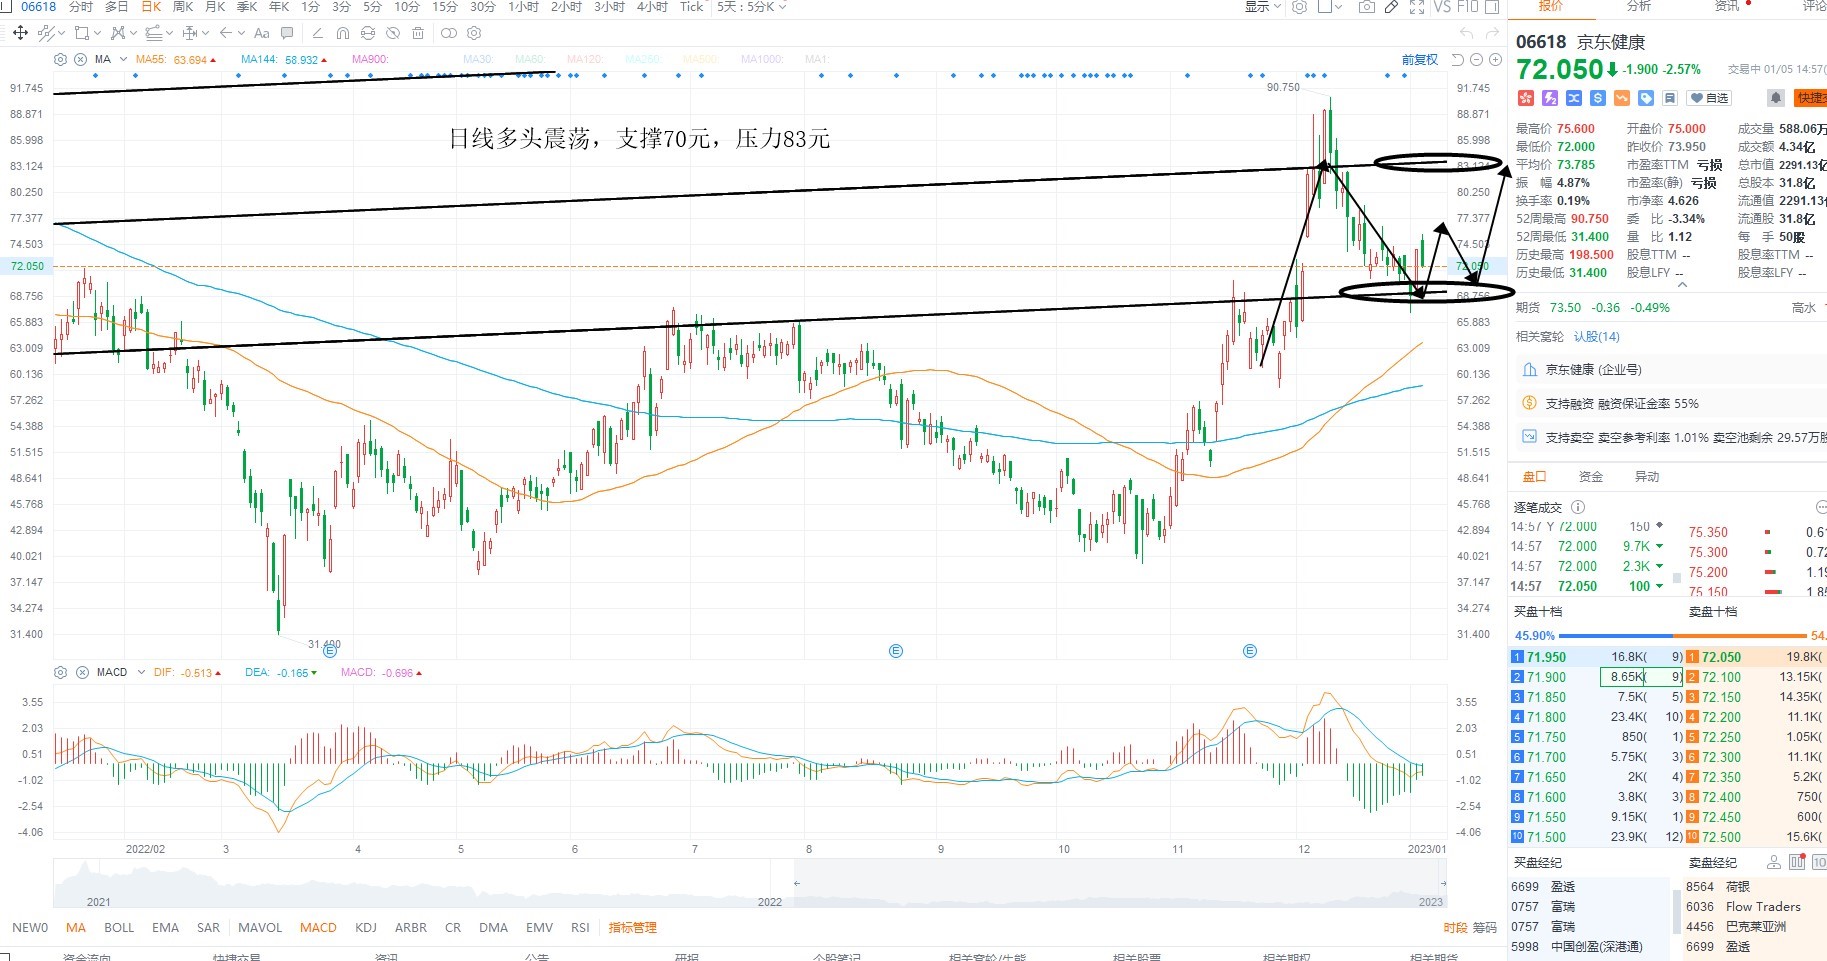Add stock to 自选 watchlist
The image size is (1827, 961).
1709,97
